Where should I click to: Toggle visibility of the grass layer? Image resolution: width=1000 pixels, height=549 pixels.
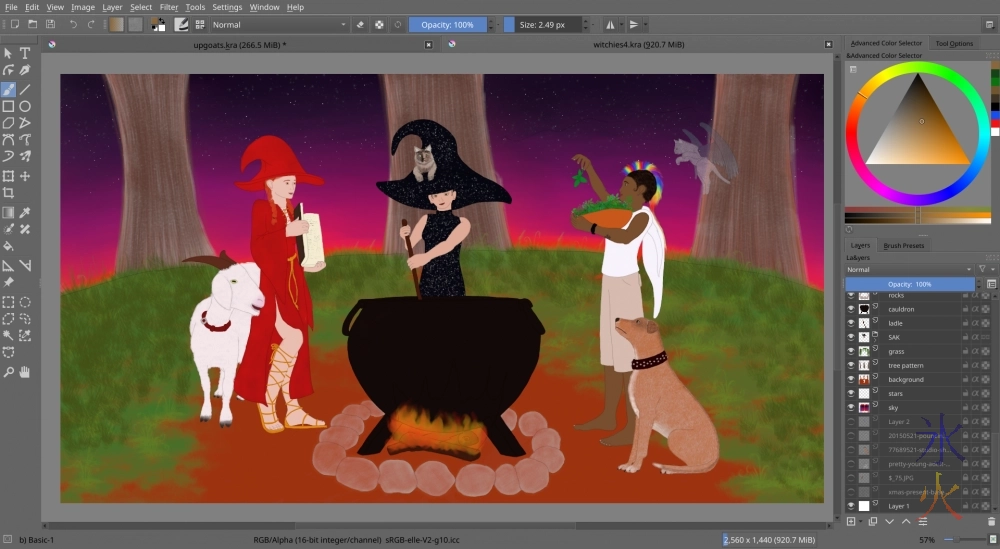(x=851, y=351)
